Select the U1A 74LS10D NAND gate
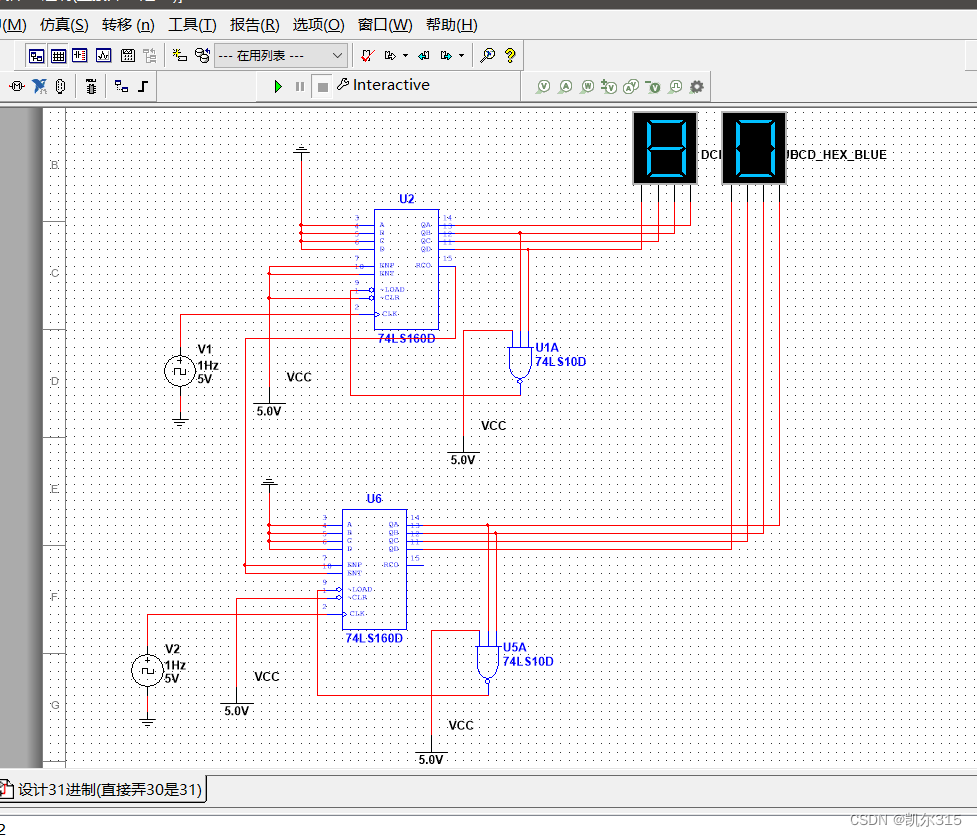The height and width of the screenshot is (836, 977). coord(520,363)
